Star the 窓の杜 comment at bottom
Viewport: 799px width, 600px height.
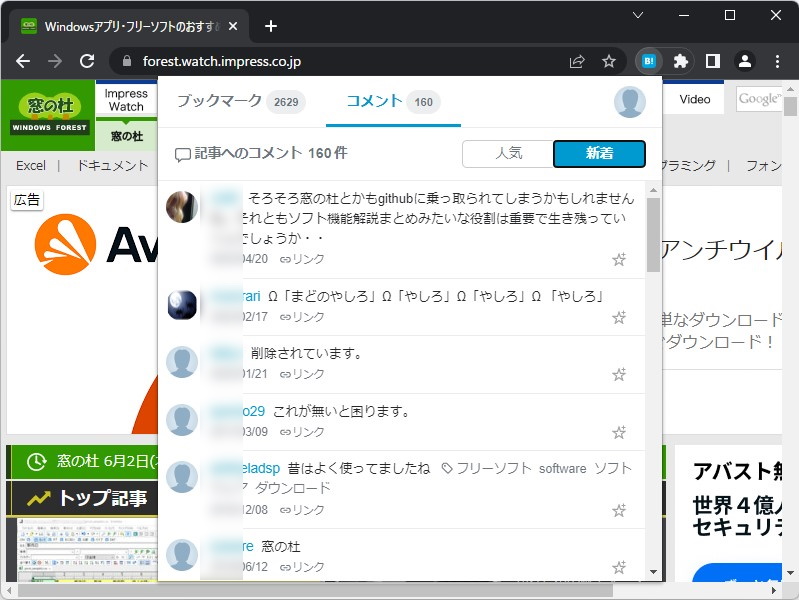619,567
